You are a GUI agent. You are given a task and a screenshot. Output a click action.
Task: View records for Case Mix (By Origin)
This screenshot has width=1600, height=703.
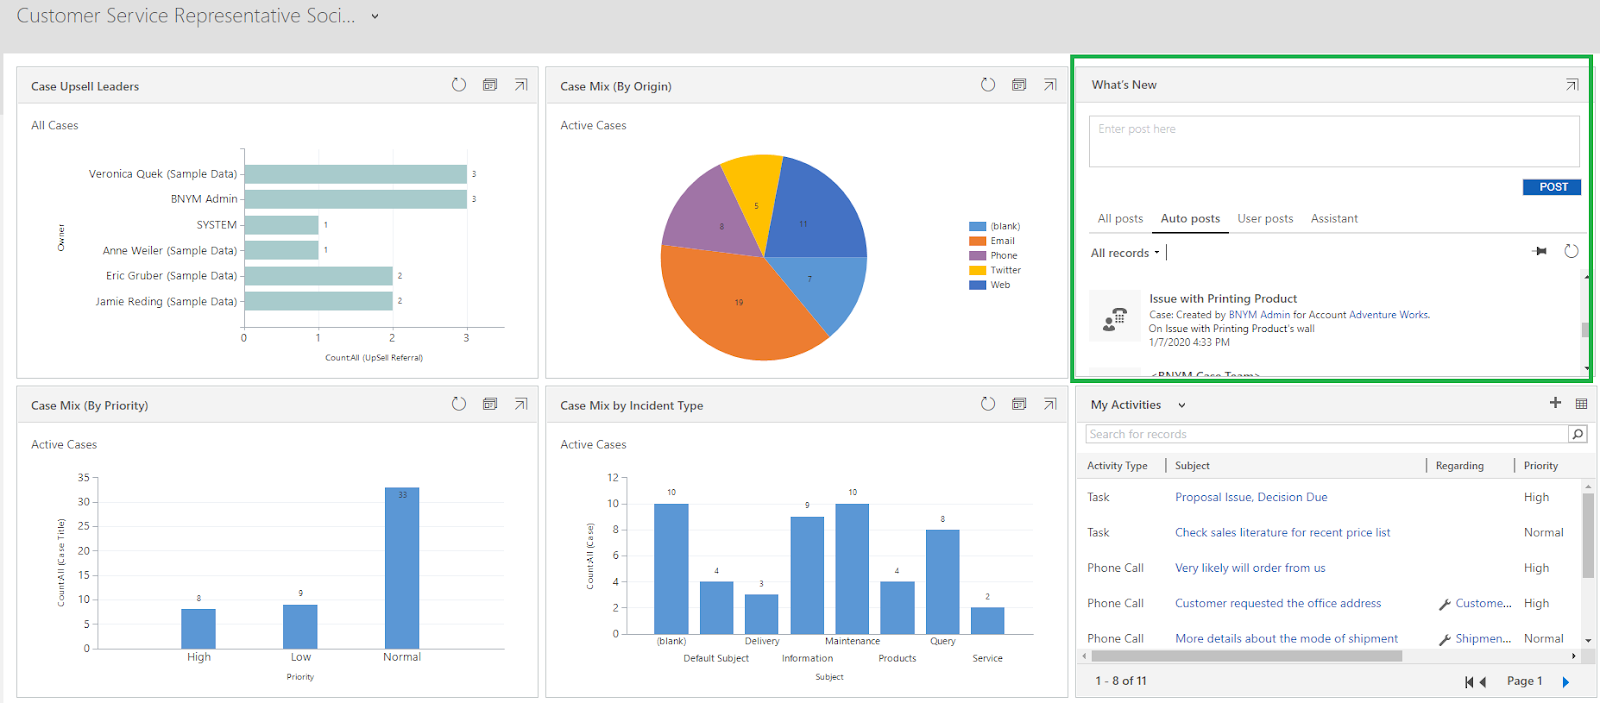(1019, 85)
